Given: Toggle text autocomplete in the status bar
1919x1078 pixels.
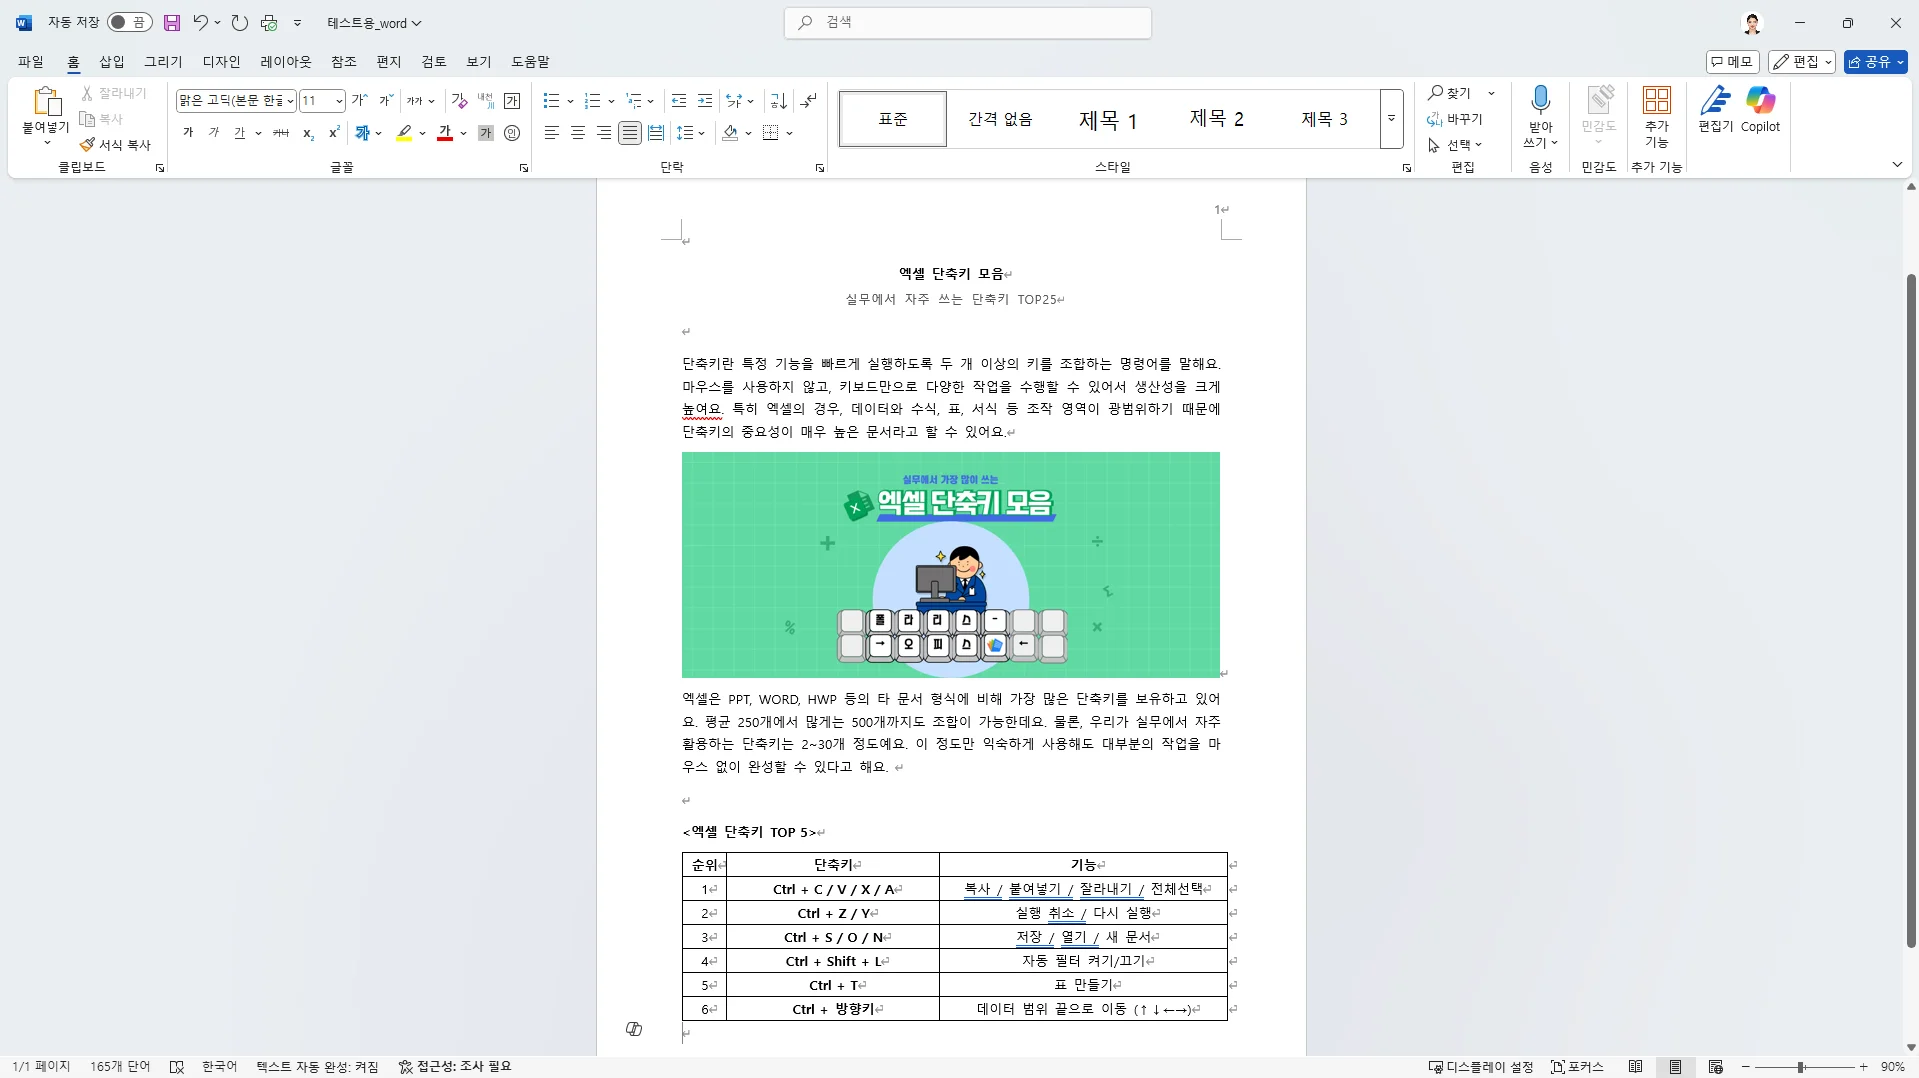Looking at the screenshot, I should click(x=317, y=1066).
